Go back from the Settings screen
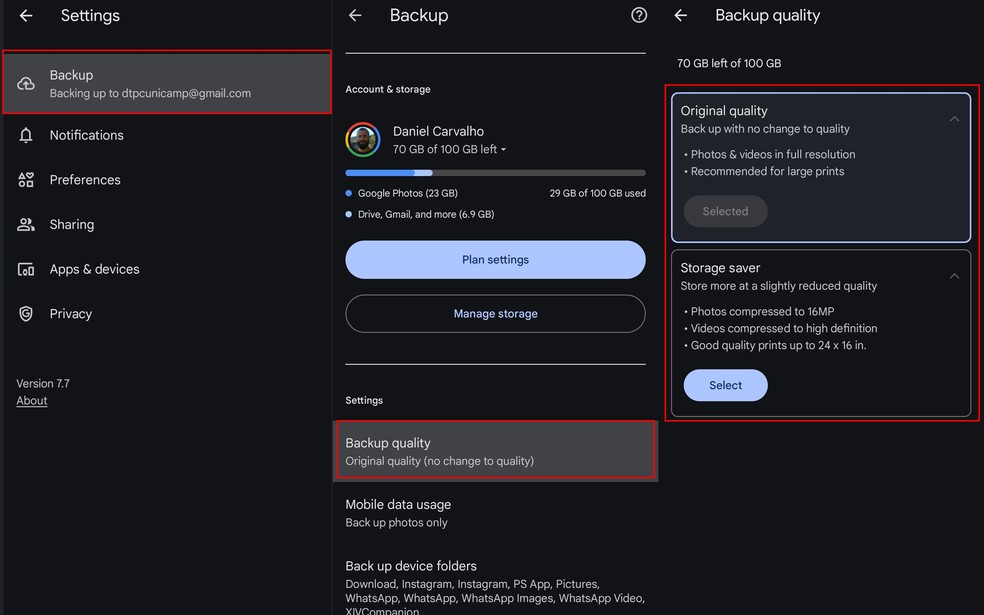The height and width of the screenshot is (615, 984). click(26, 16)
